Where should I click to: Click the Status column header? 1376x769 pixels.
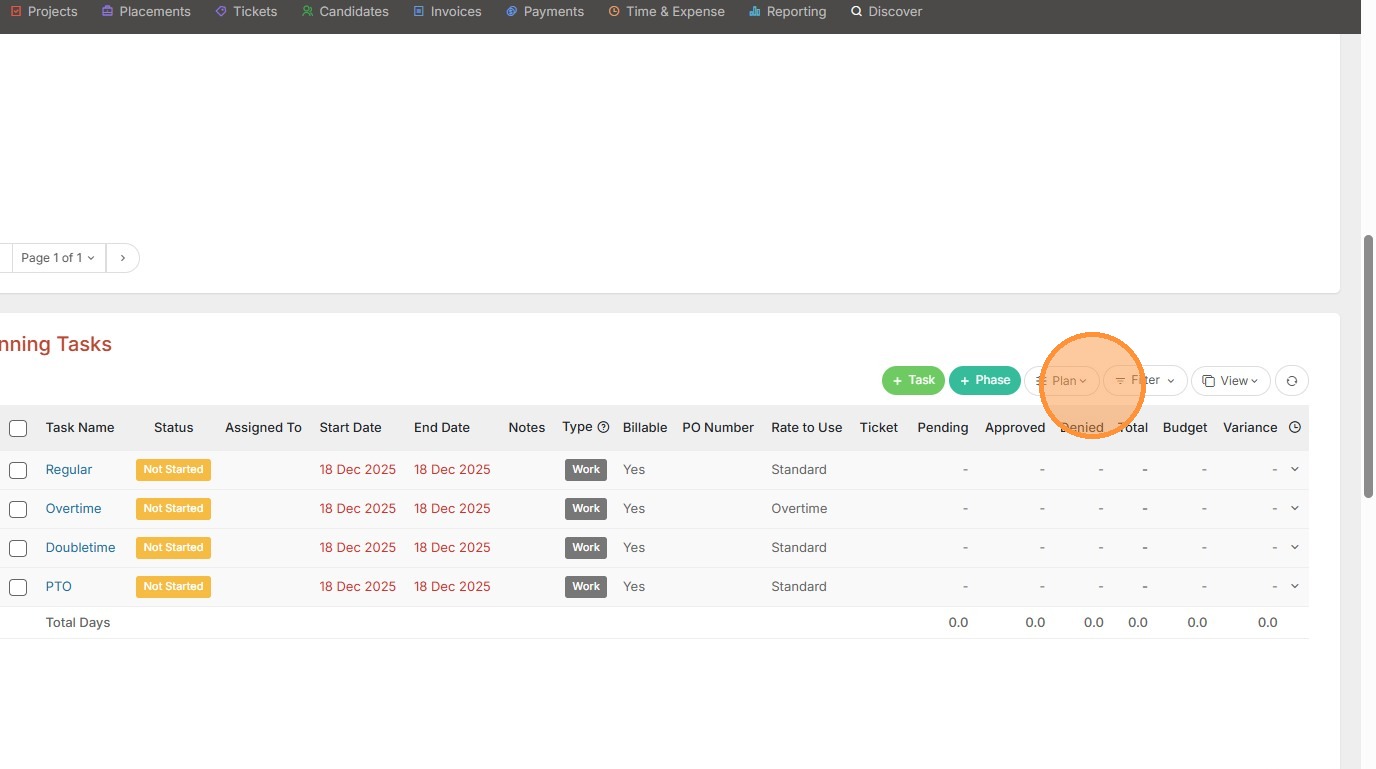pyautogui.click(x=174, y=428)
